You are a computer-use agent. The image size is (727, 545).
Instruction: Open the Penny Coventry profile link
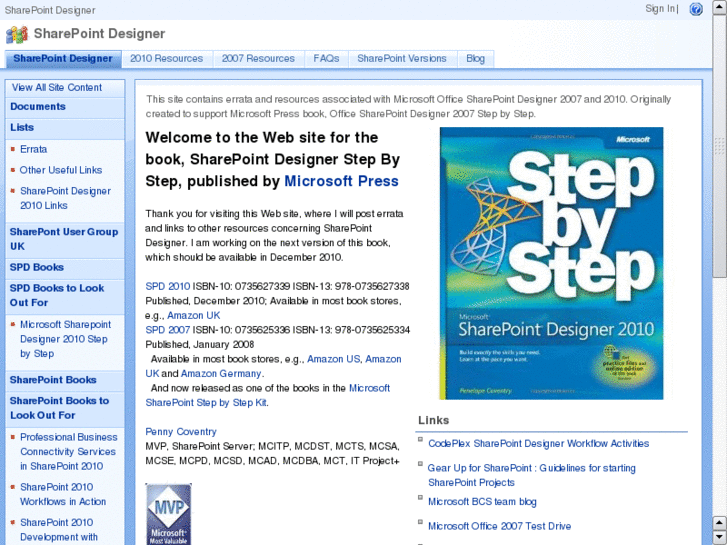(181, 432)
